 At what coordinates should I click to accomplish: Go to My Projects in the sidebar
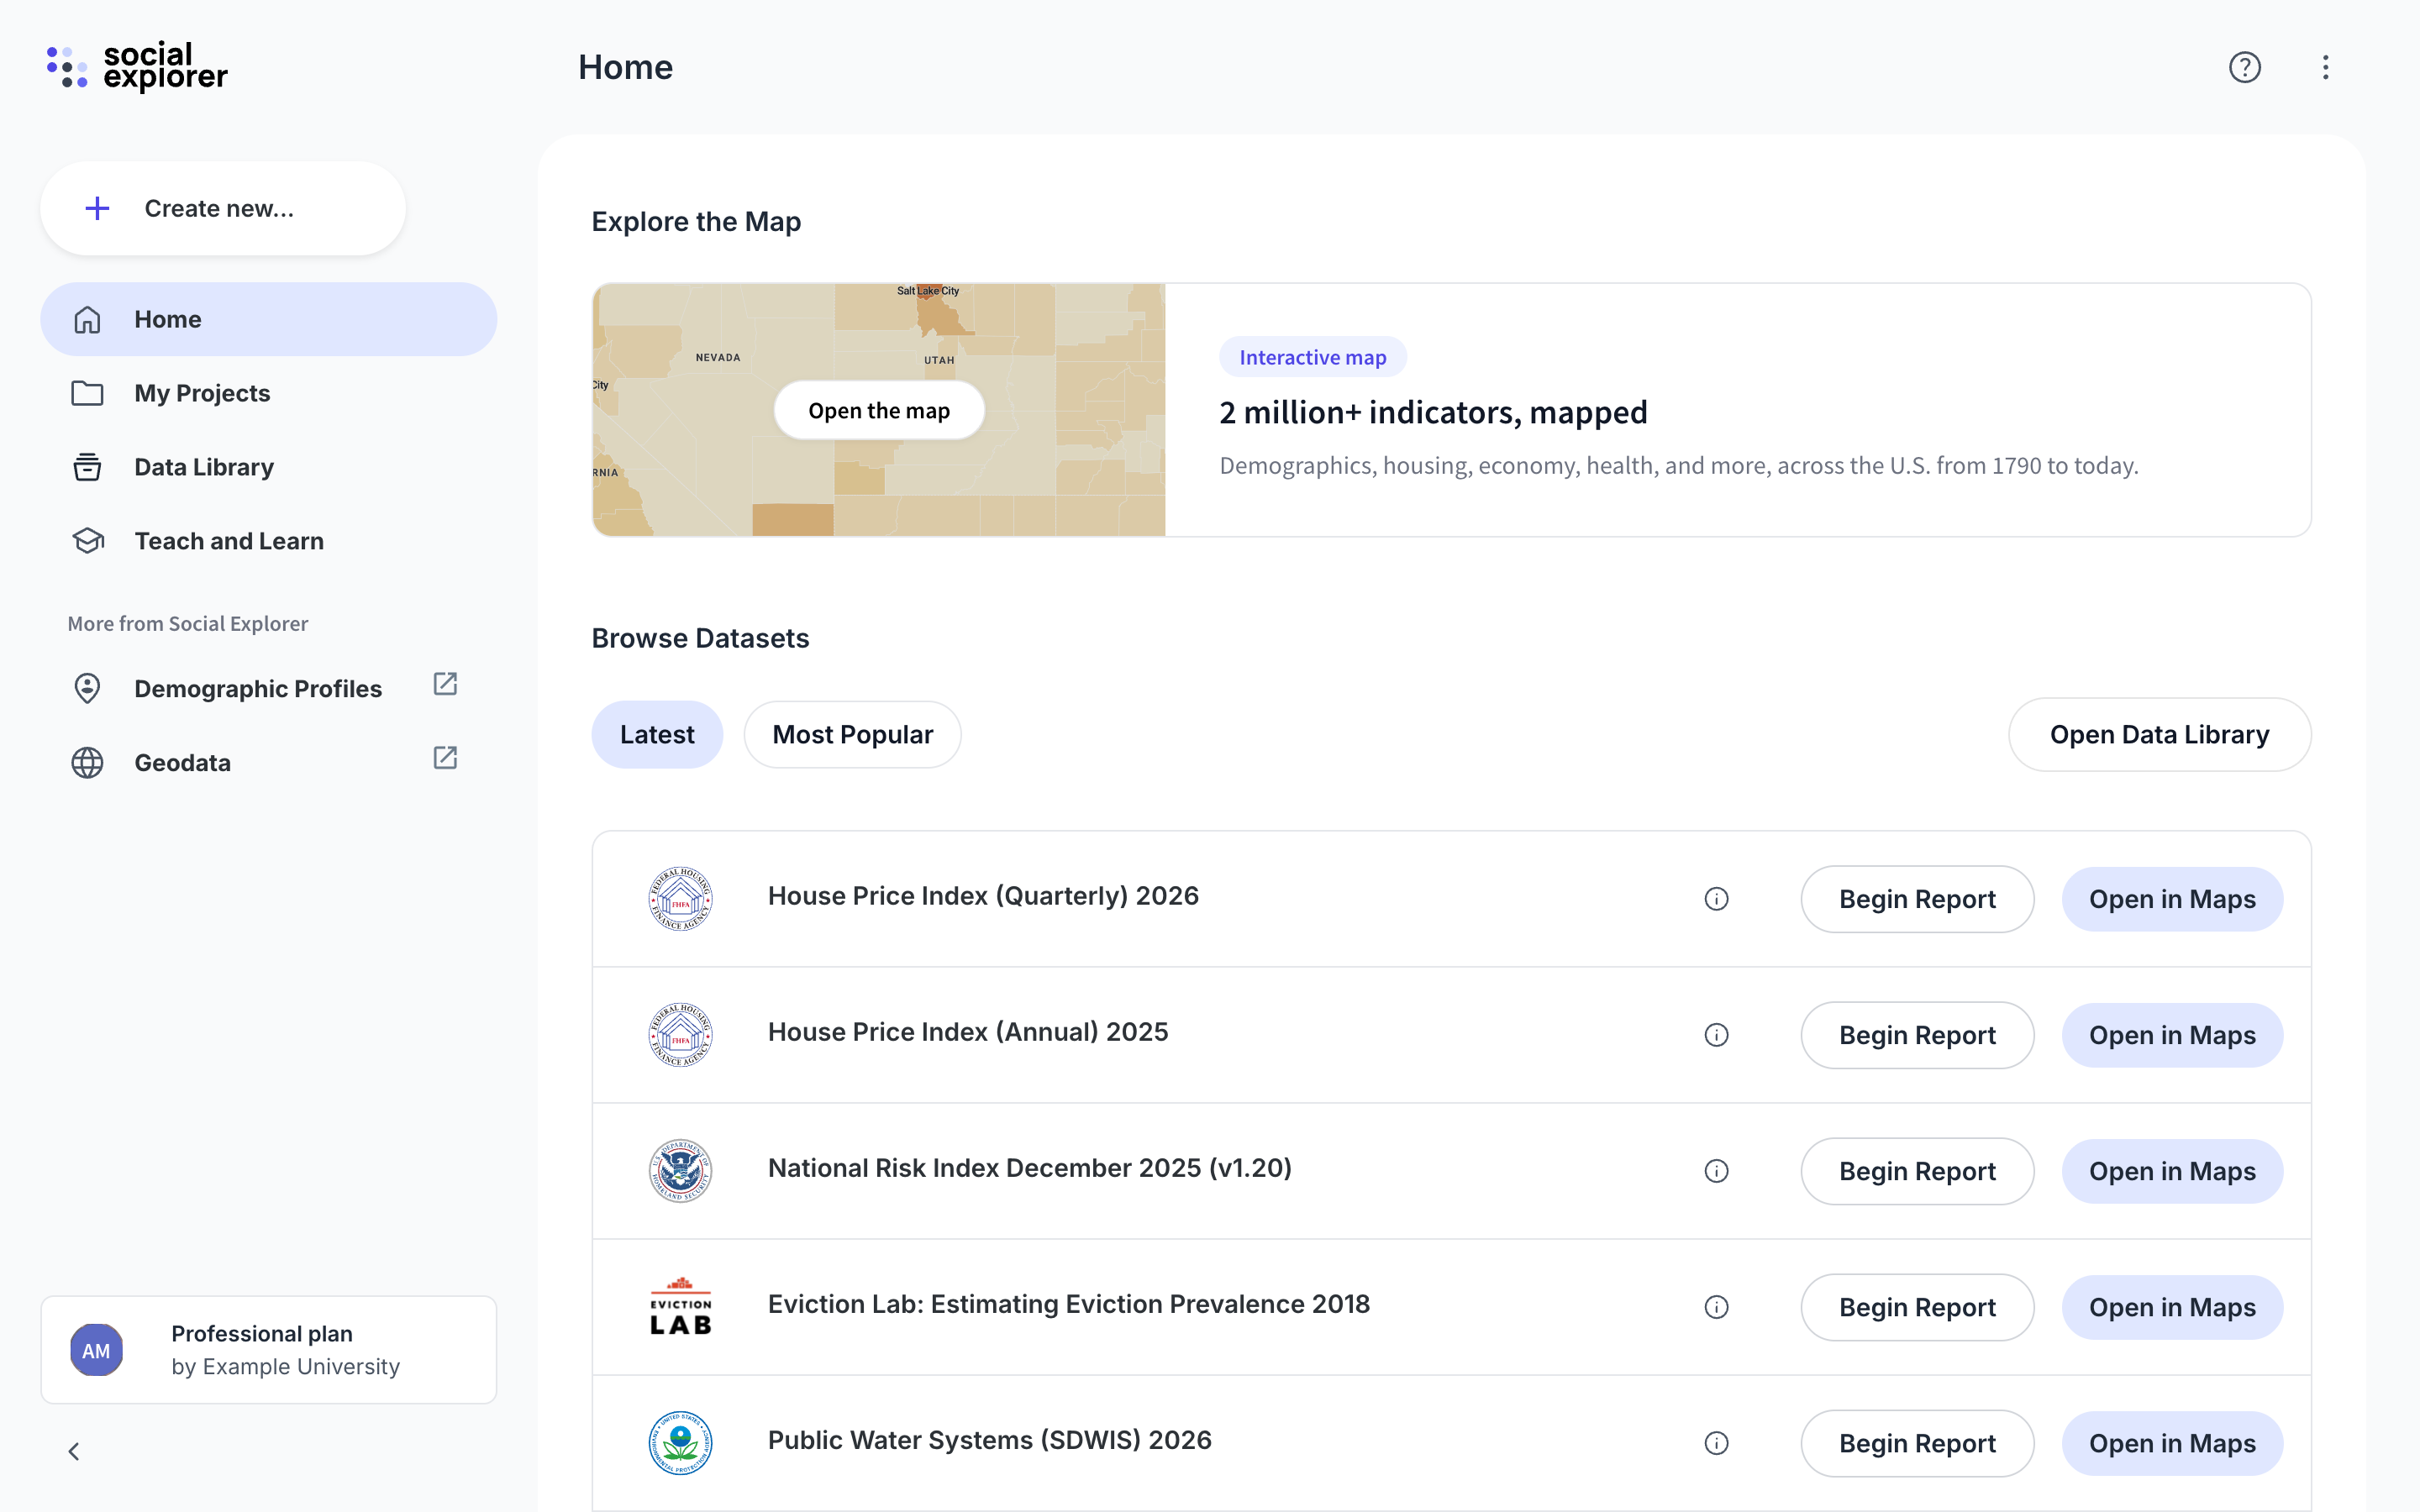click(268, 393)
